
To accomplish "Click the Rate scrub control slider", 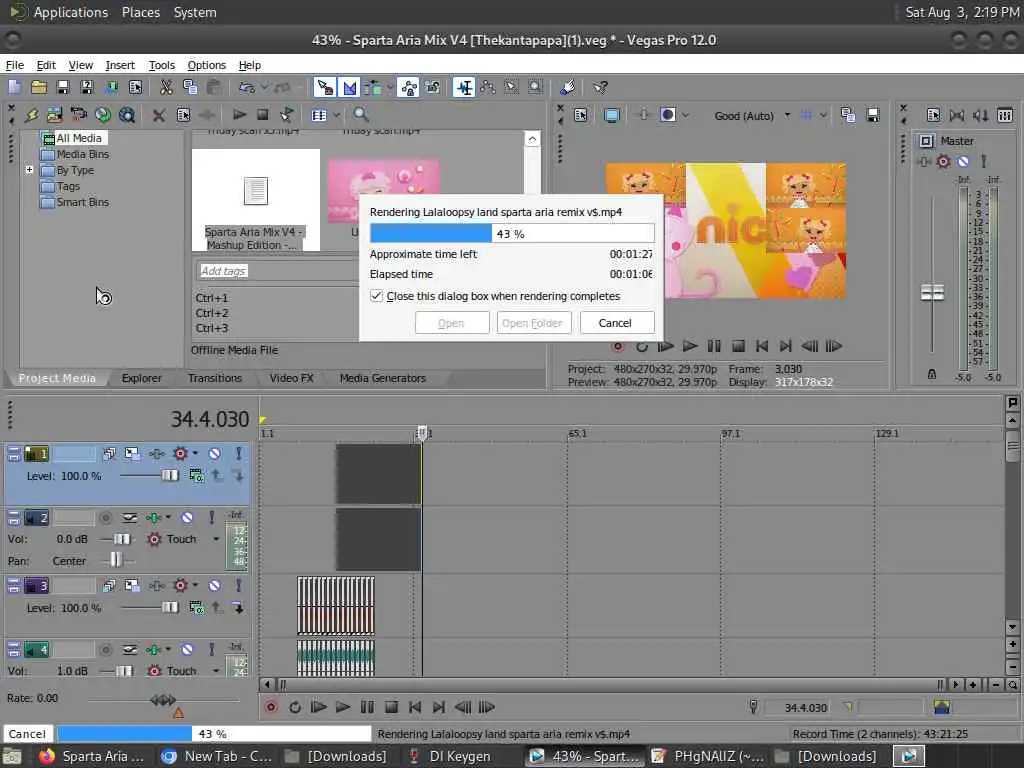I will [x=163, y=700].
